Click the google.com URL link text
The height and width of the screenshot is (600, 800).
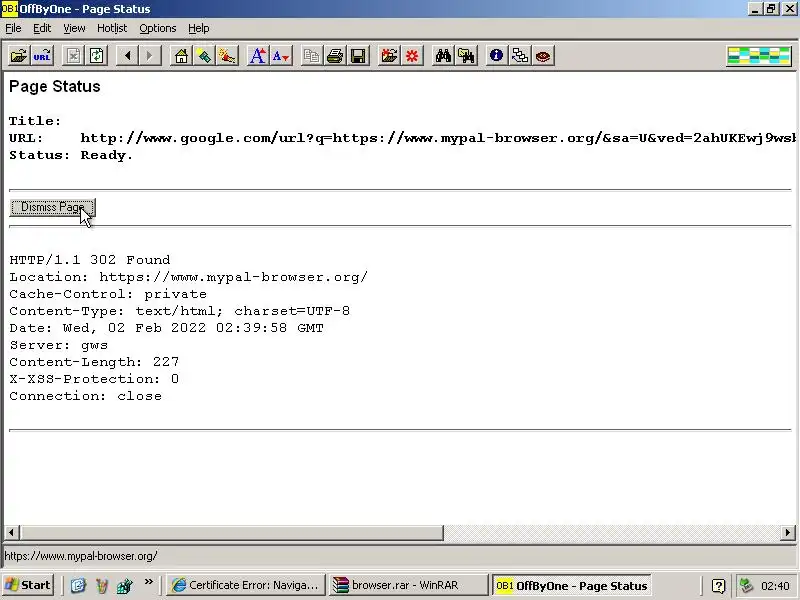[438, 138]
